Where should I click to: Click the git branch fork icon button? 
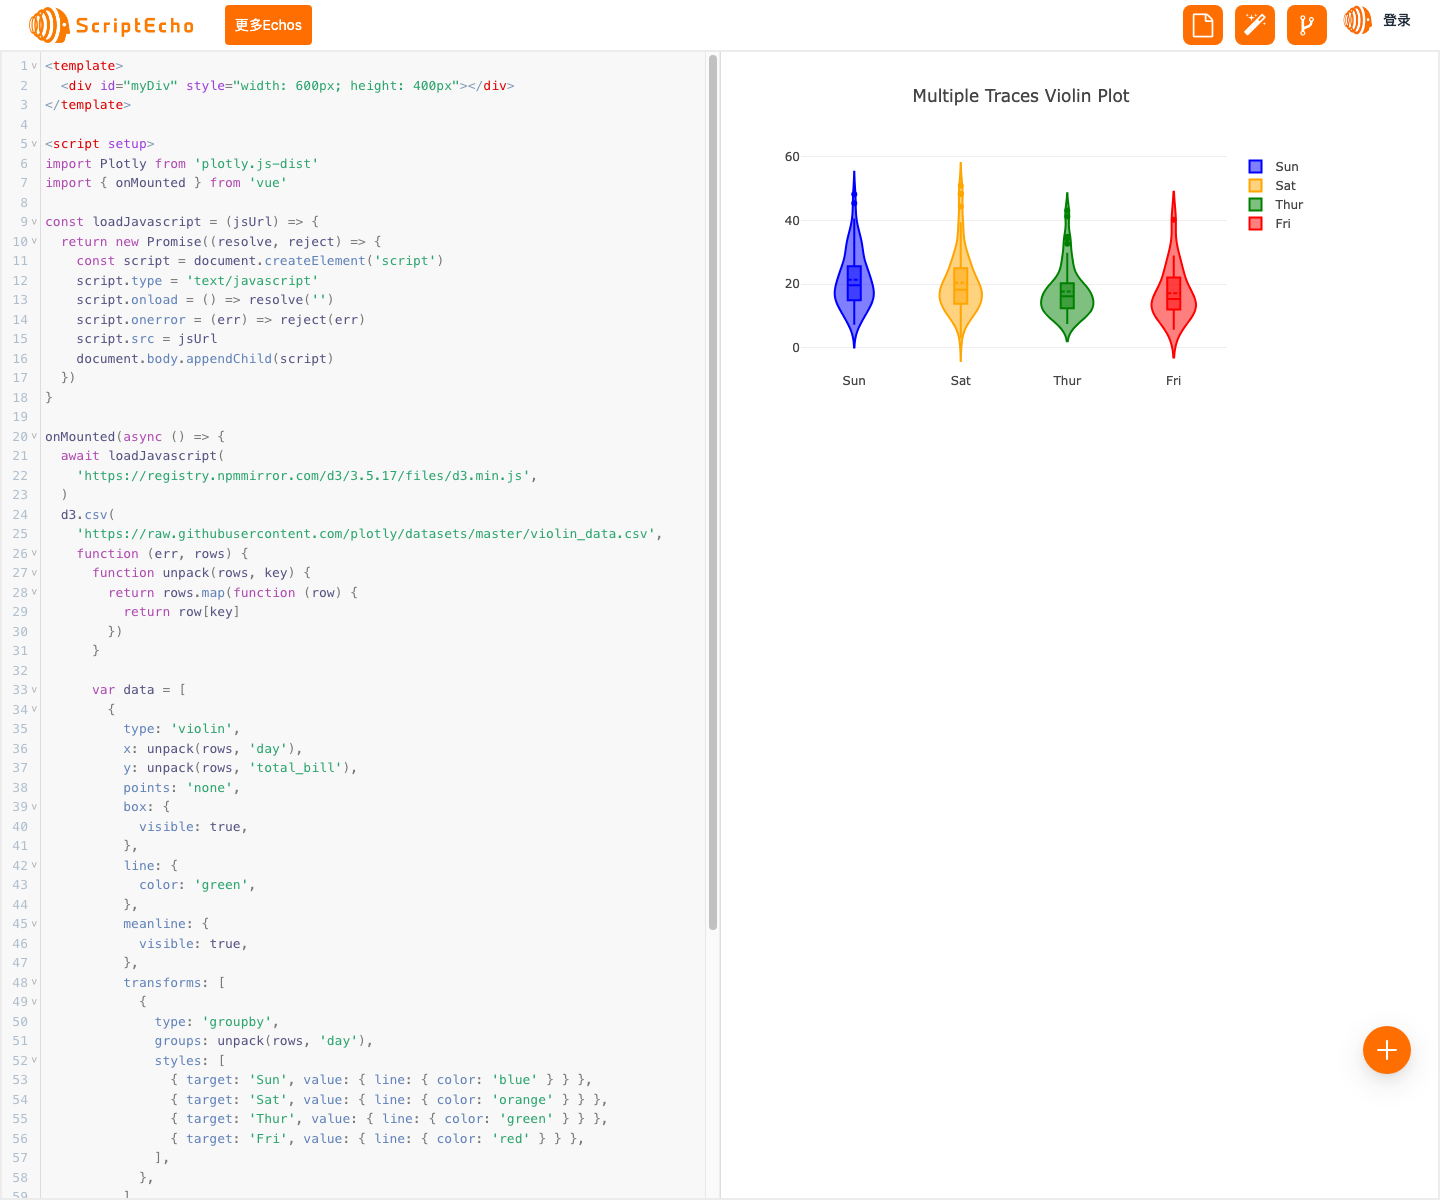point(1307,25)
